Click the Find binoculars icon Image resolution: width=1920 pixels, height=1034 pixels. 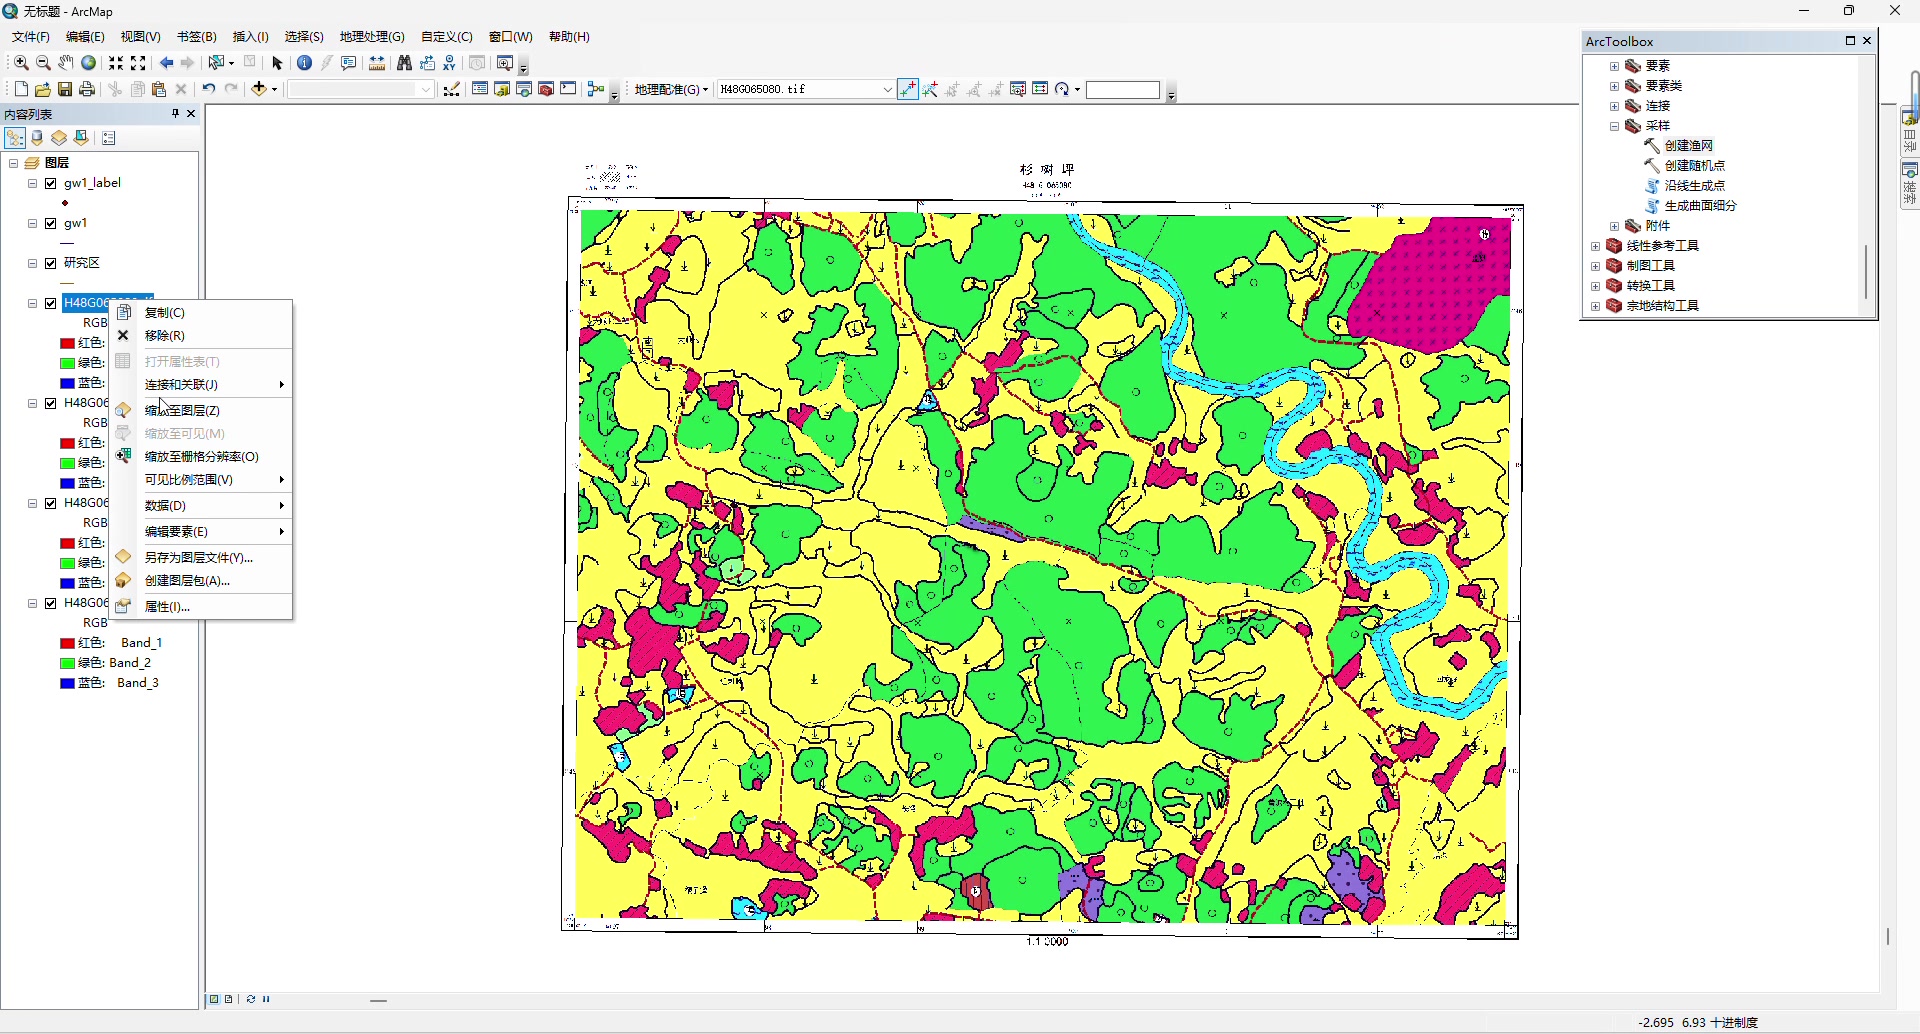(404, 63)
